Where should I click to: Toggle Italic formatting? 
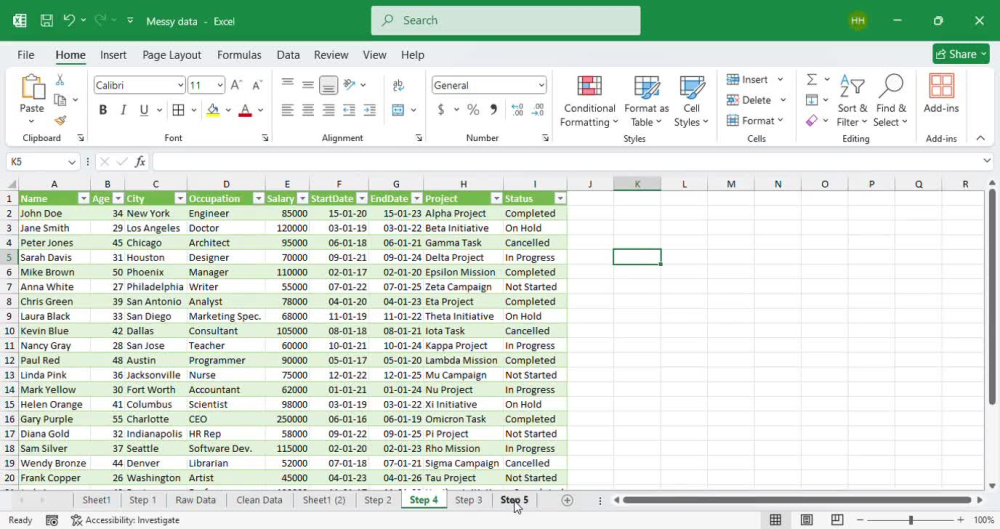click(x=123, y=110)
